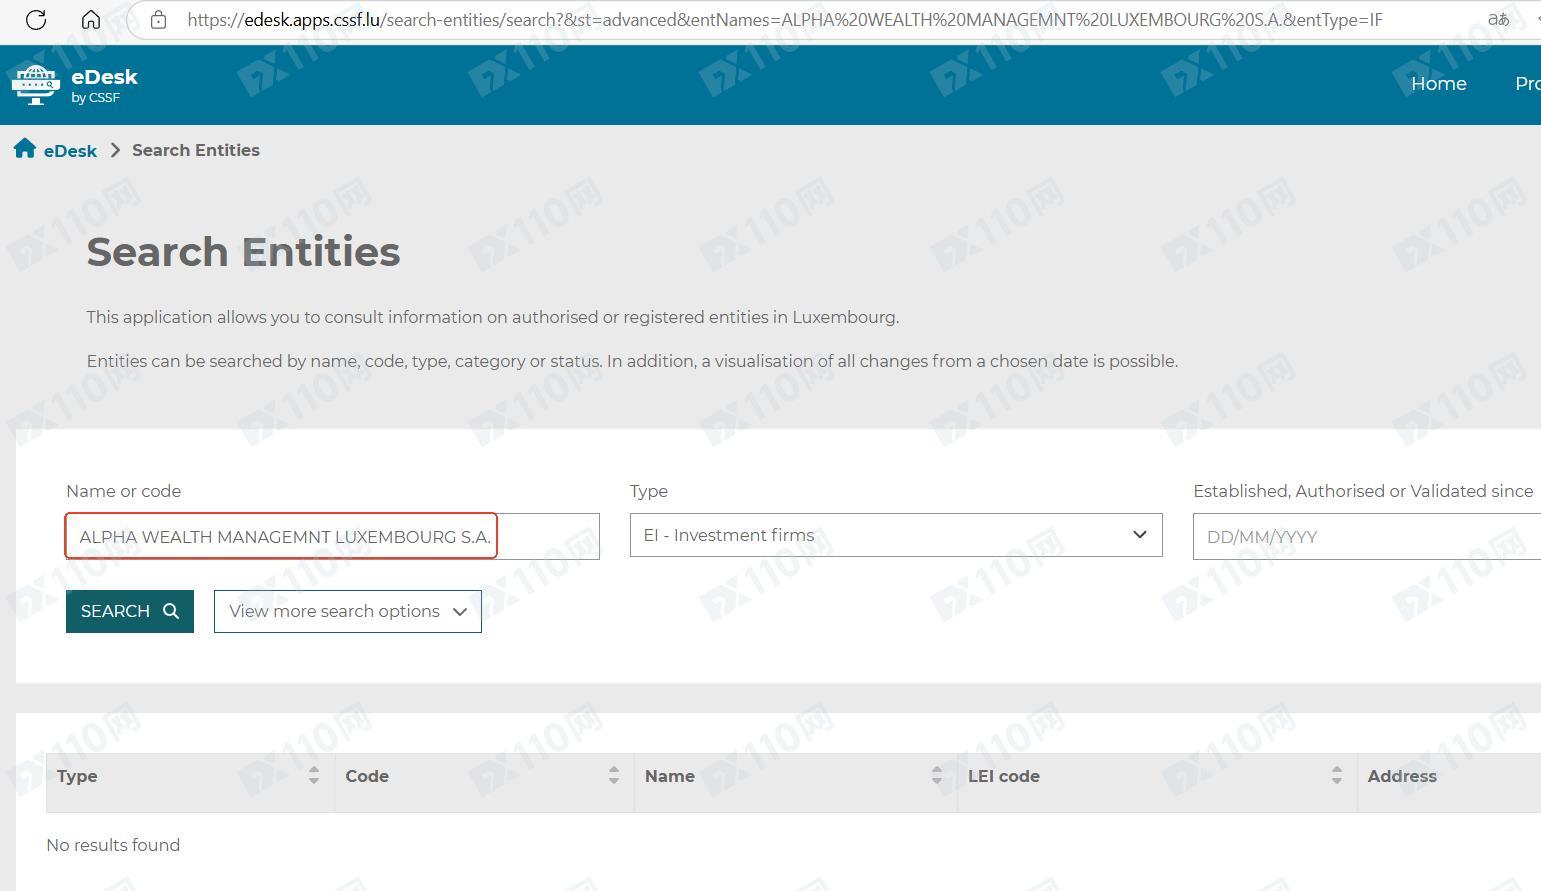Click the Search Entities page heading

[243, 252]
